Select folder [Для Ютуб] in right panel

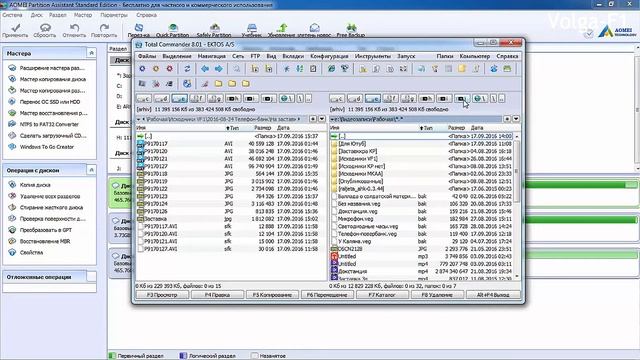(422, 144)
